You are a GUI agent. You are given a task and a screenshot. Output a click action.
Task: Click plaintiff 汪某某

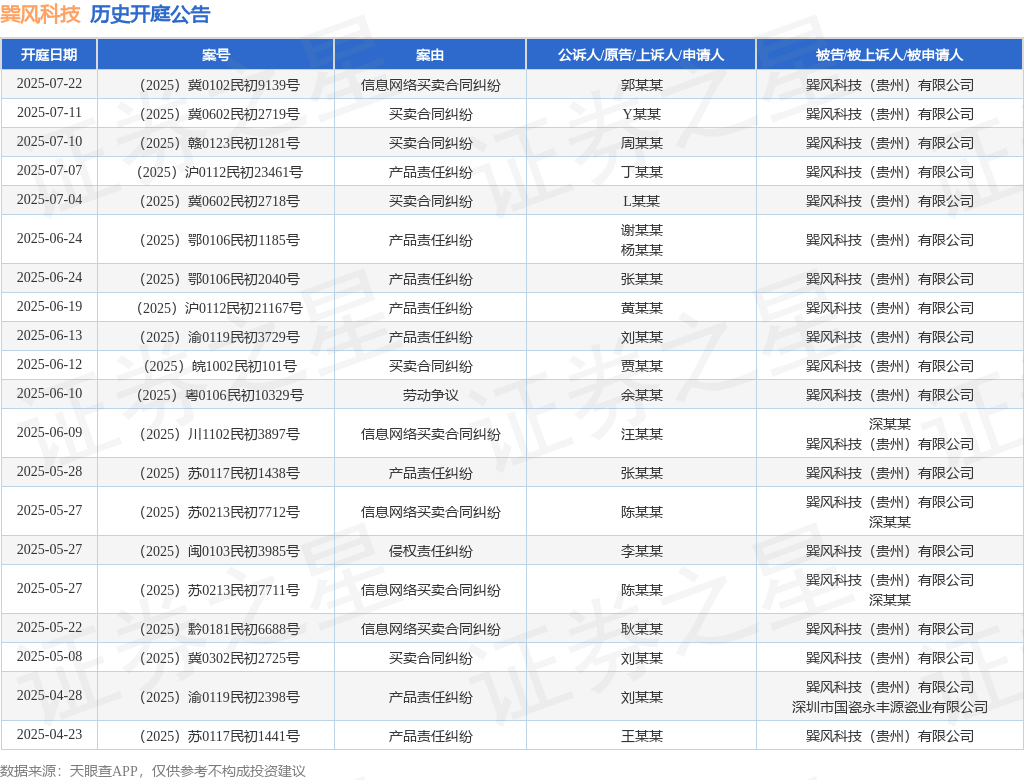641,434
